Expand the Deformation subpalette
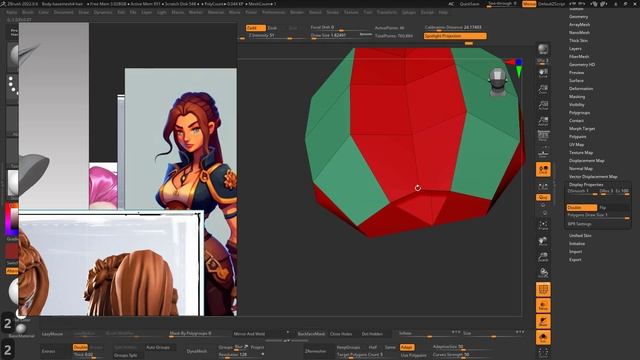 coord(581,89)
